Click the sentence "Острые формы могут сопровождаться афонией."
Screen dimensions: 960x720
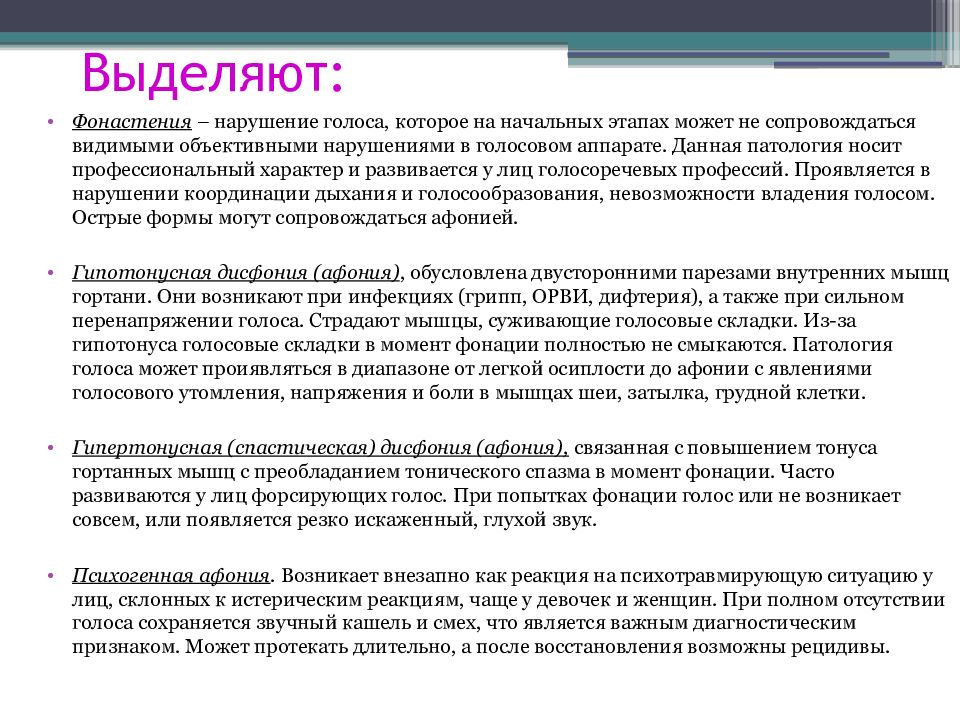tap(294, 218)
